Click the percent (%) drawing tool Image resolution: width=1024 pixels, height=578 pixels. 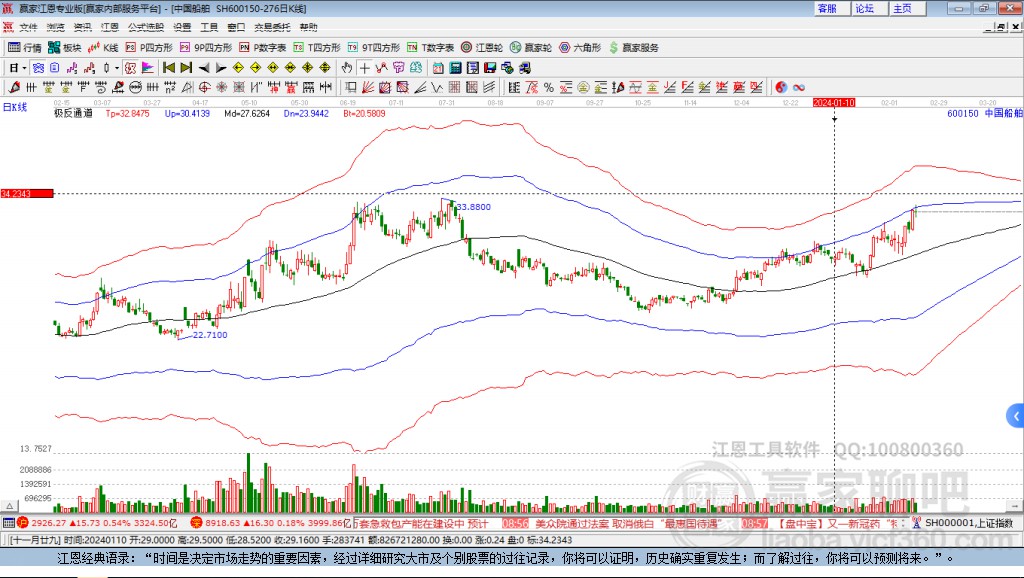coord(549,88)
